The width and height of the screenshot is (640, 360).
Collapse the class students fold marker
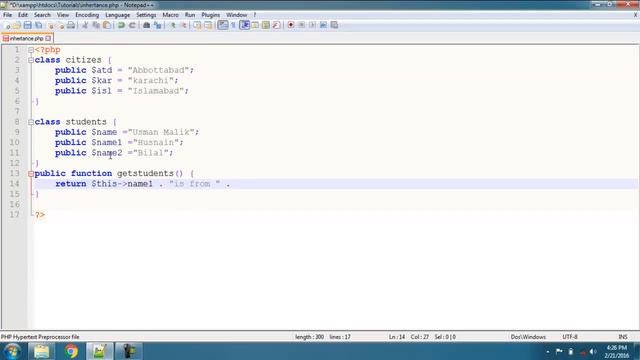coord(31,122)
